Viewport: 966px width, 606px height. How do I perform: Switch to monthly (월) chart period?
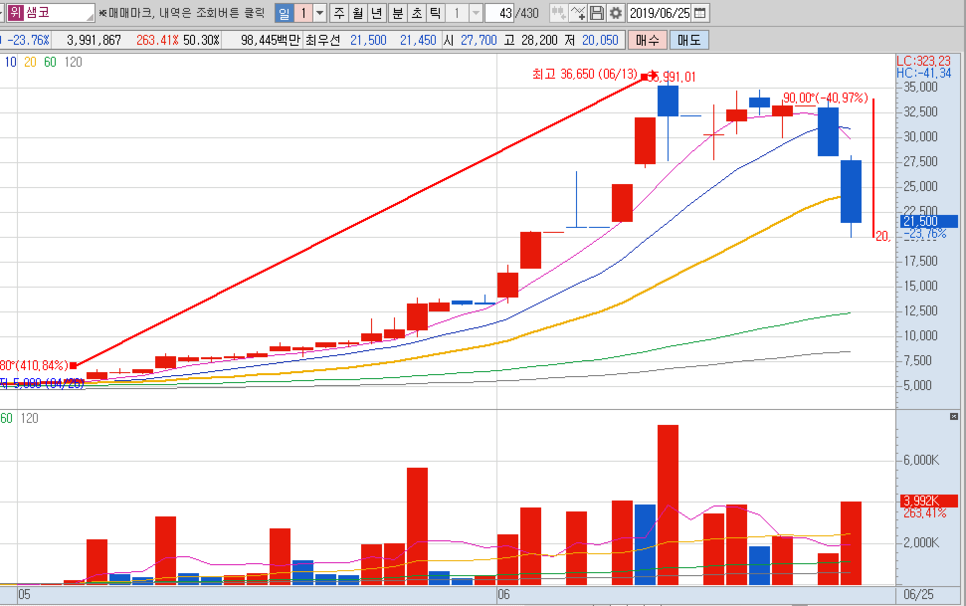point(358,13)
